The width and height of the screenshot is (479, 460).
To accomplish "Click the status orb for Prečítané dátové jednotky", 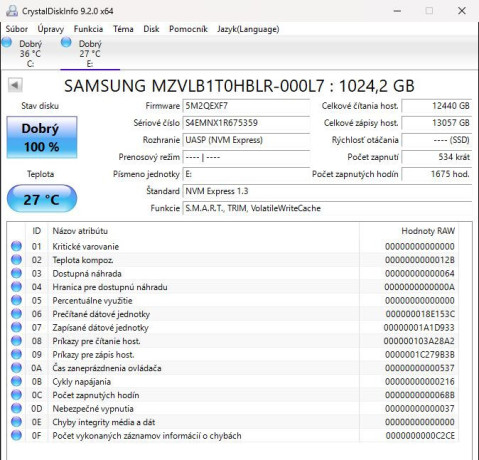I will coord(16,314).
